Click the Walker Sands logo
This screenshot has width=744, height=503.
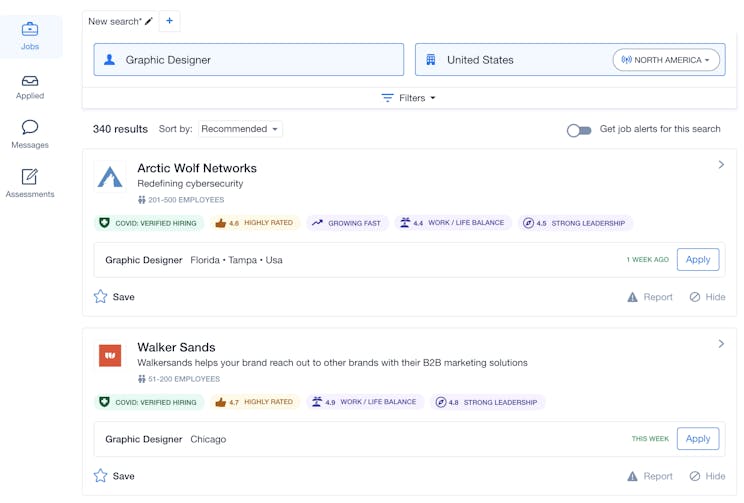coord(110,355)
